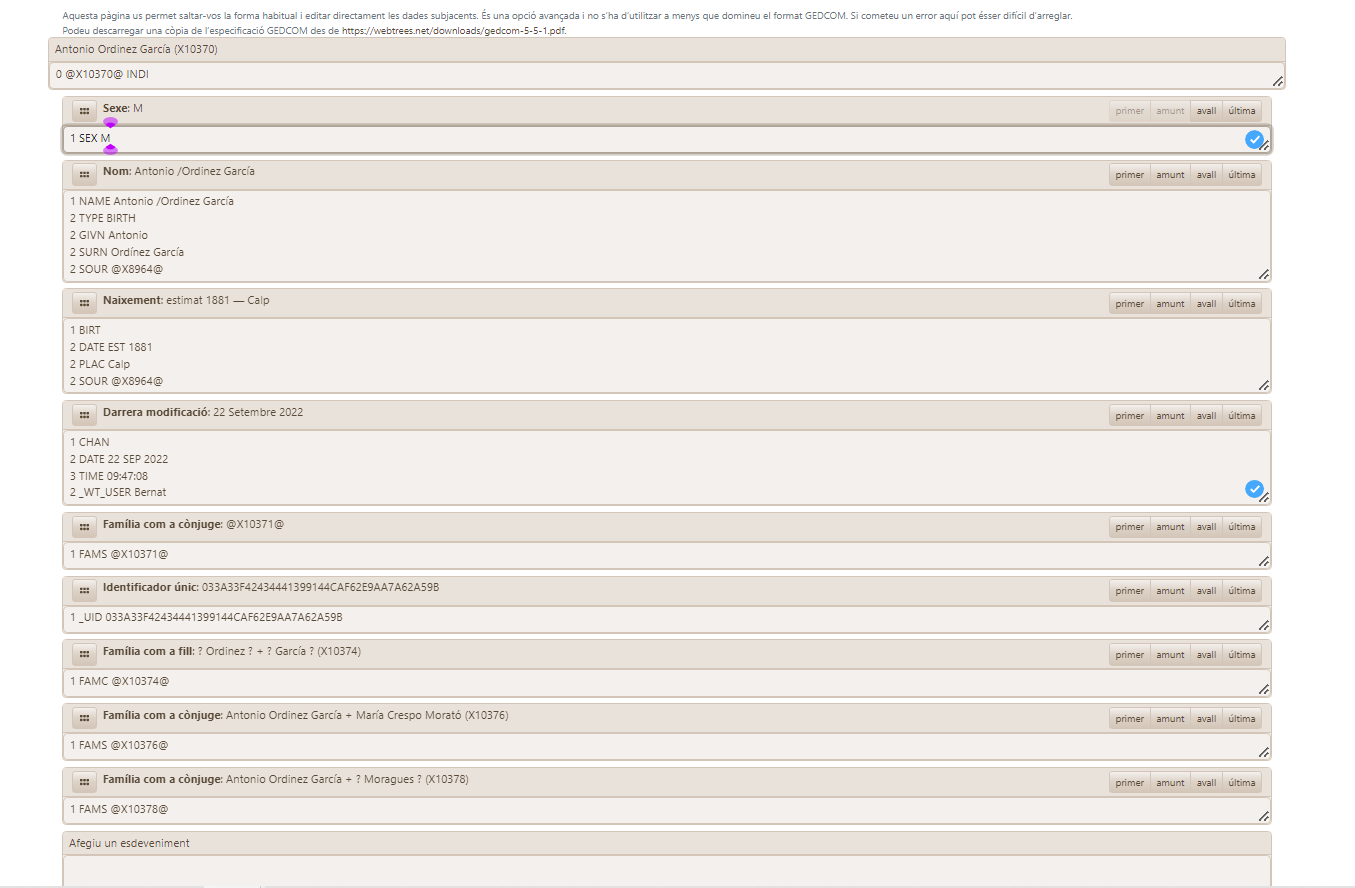
Task: Click the resize grip of the BIRT textarea
Action: pos(1263,386)
